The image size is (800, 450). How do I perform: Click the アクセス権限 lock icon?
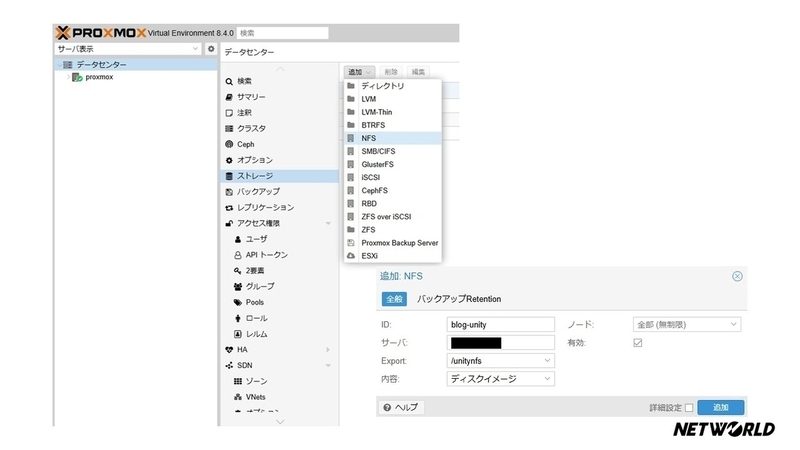click(x=229, y=223)
